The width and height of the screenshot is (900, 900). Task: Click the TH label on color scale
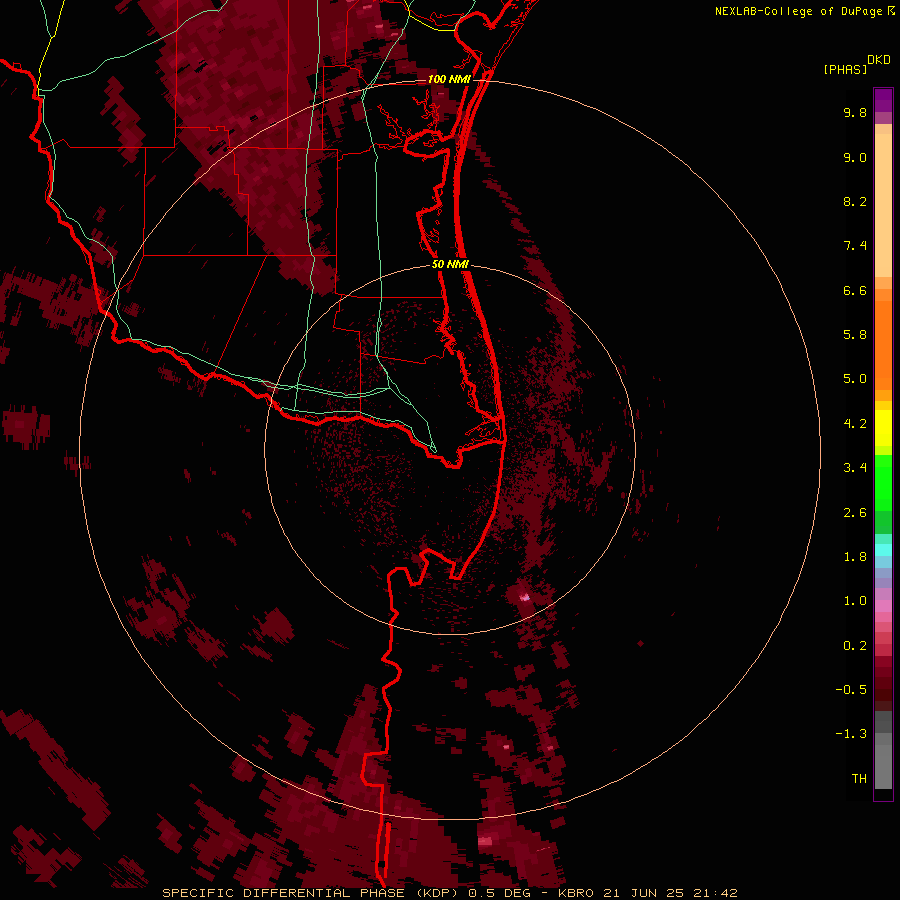tap(859, 779)
